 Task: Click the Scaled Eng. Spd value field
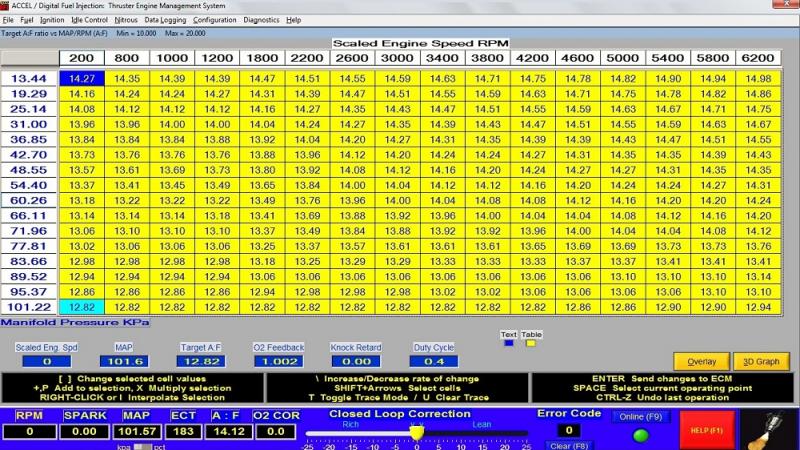[x=46, y=361]
